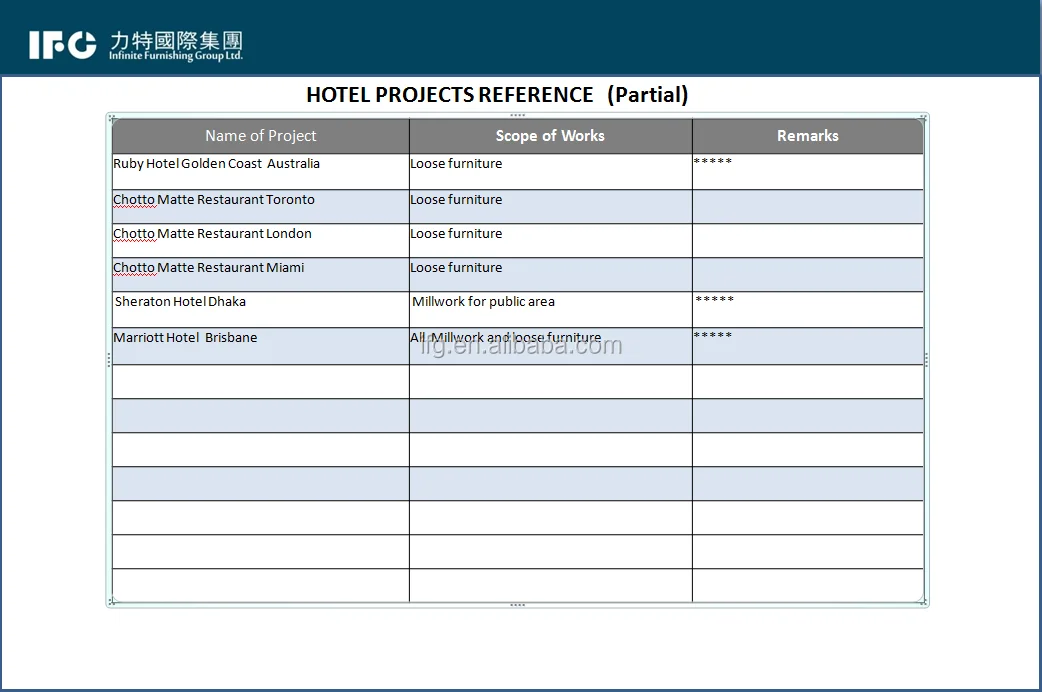Image resolution: width=1042 pixels, height=692 pixels.
Task: Click the 'Infinite Furnishing Group Ltd.' text
Action: click(176, 56)
